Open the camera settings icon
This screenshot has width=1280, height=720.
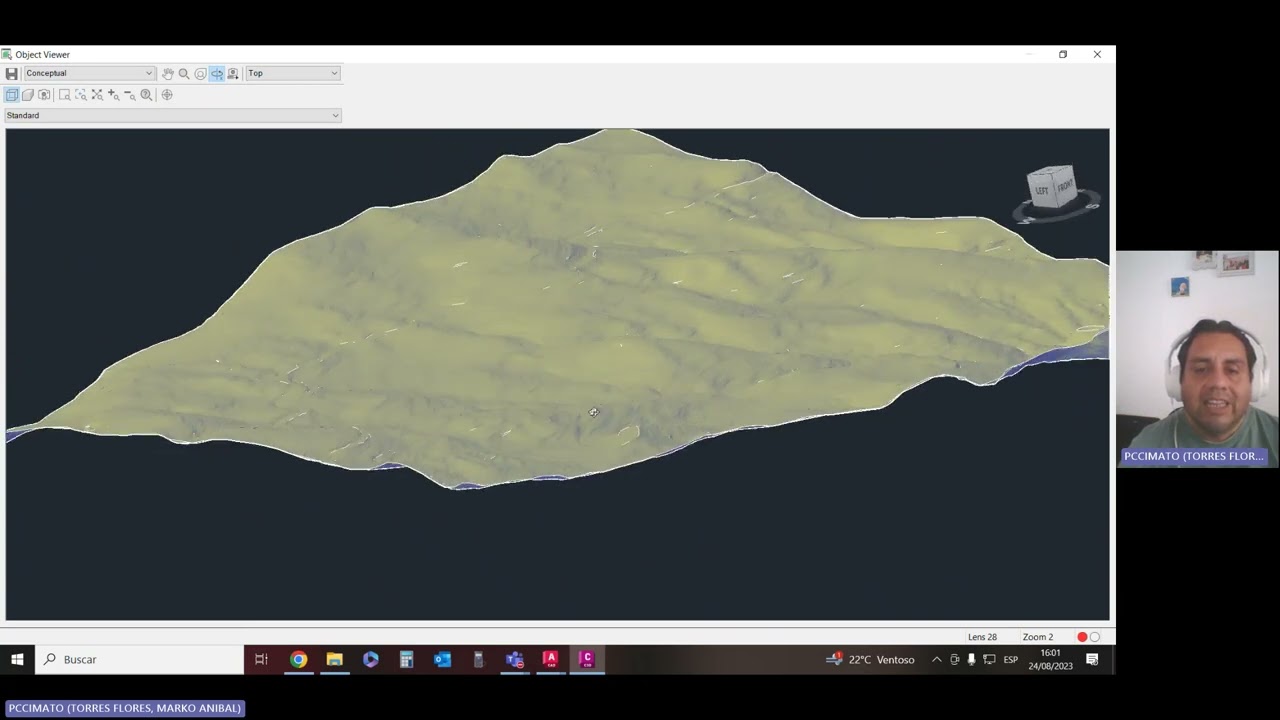pyautogui.click(x=233, y=73)
